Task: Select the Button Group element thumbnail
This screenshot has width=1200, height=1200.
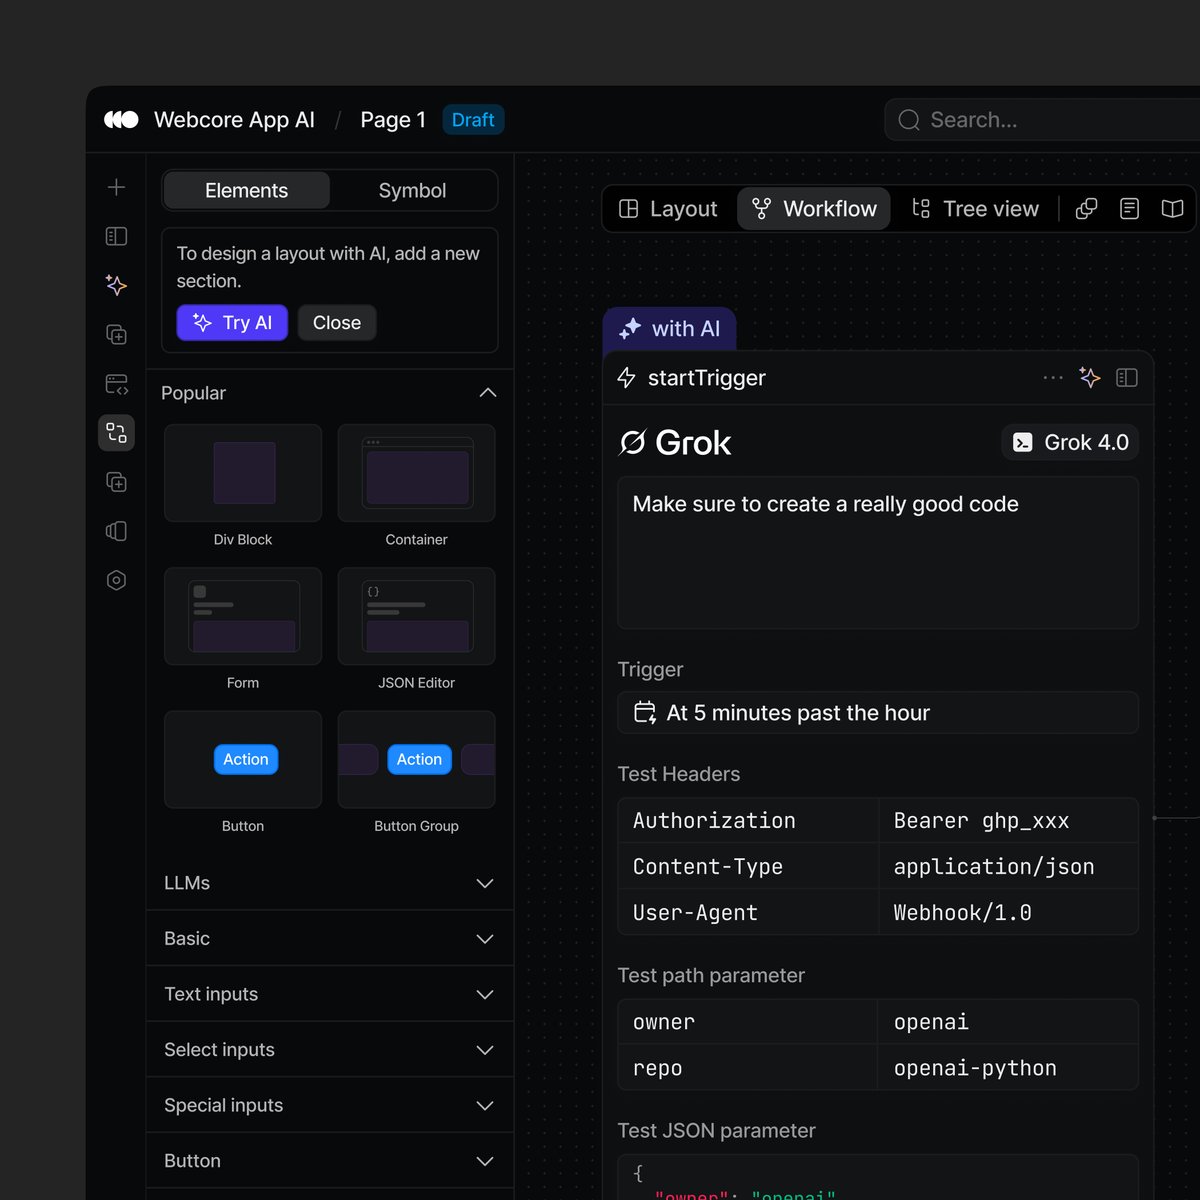Action: (x=416, y=759)
